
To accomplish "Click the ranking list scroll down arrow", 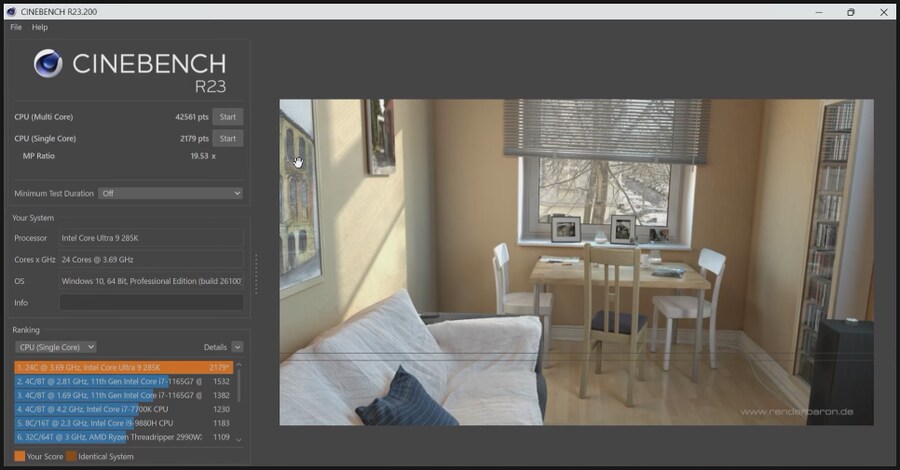I will point(238,440).
